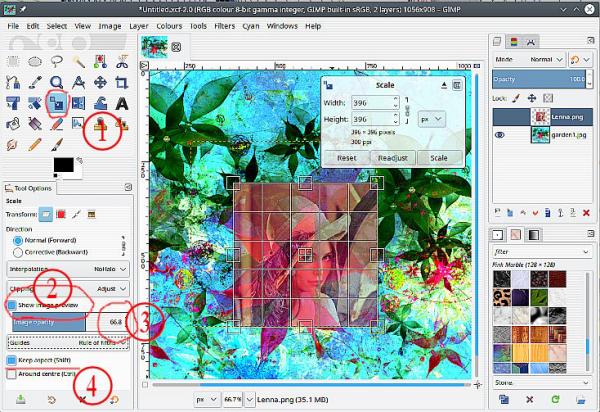Anchor the floating layer icon
This screenshot has width=600, height=412.
560,213
